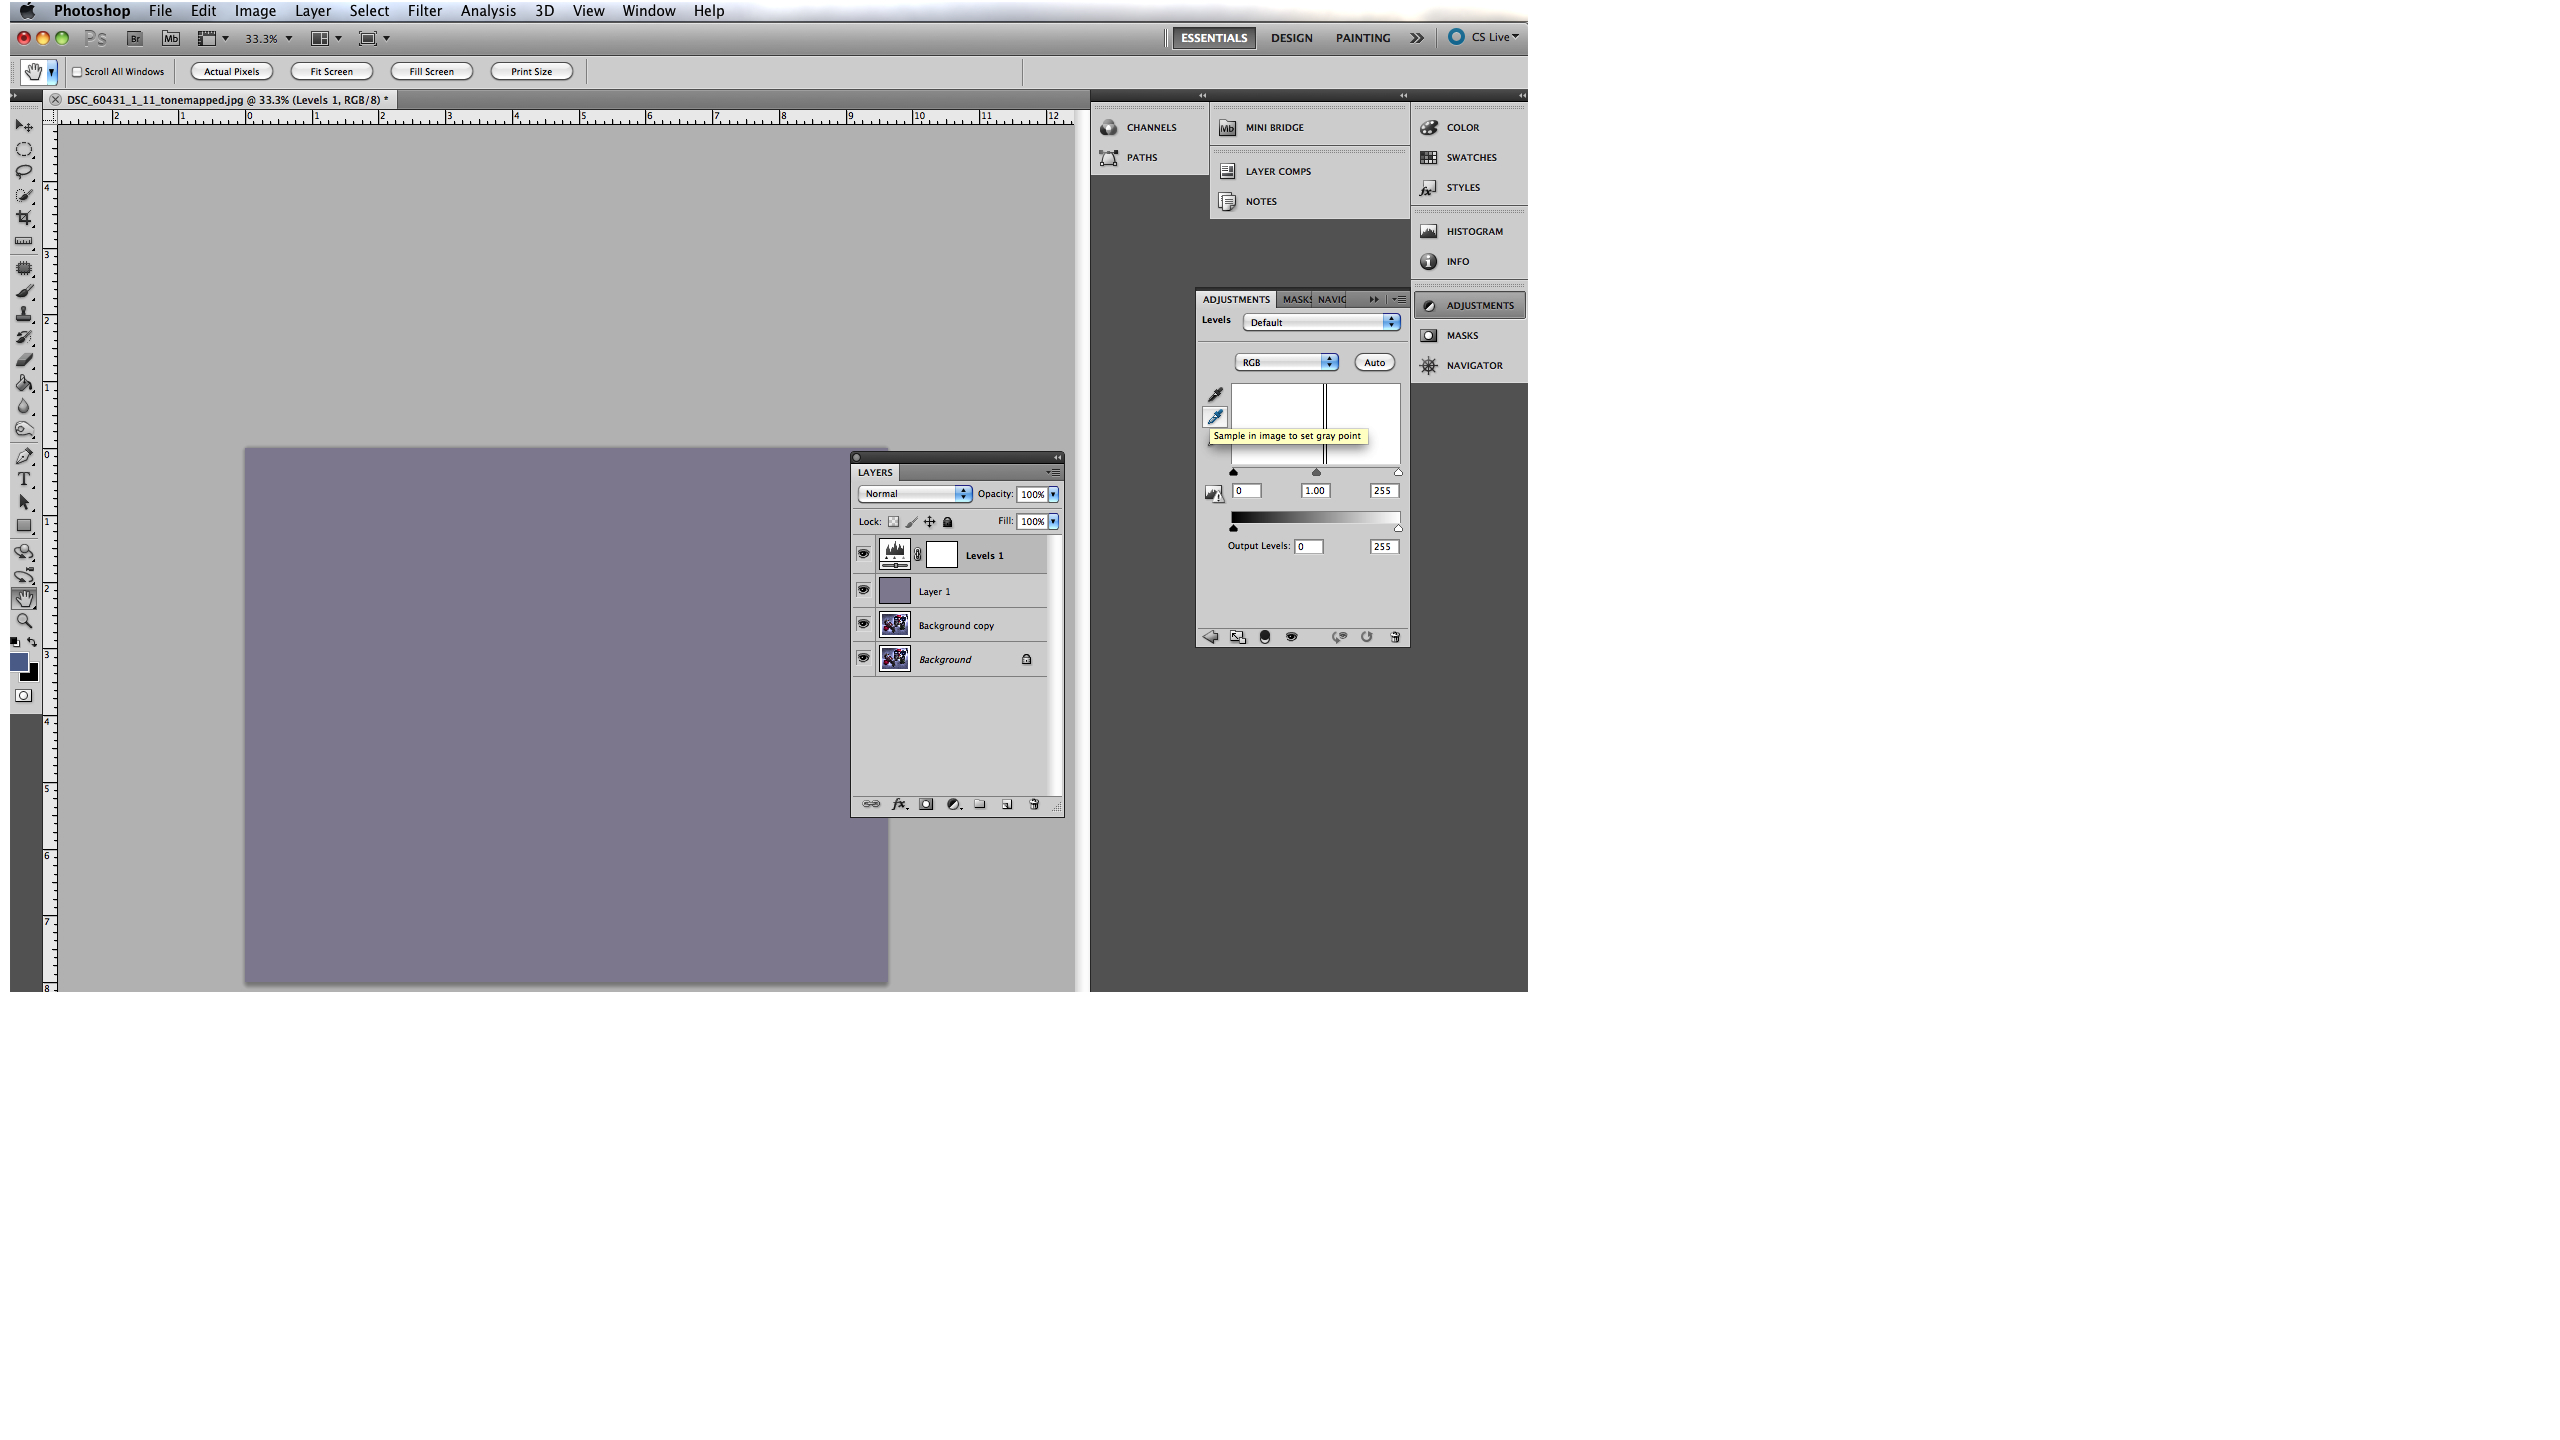This screenshot has width=2560, height=1440.
Task: Delete layer via trash icon
Action: pos(1034,804)
